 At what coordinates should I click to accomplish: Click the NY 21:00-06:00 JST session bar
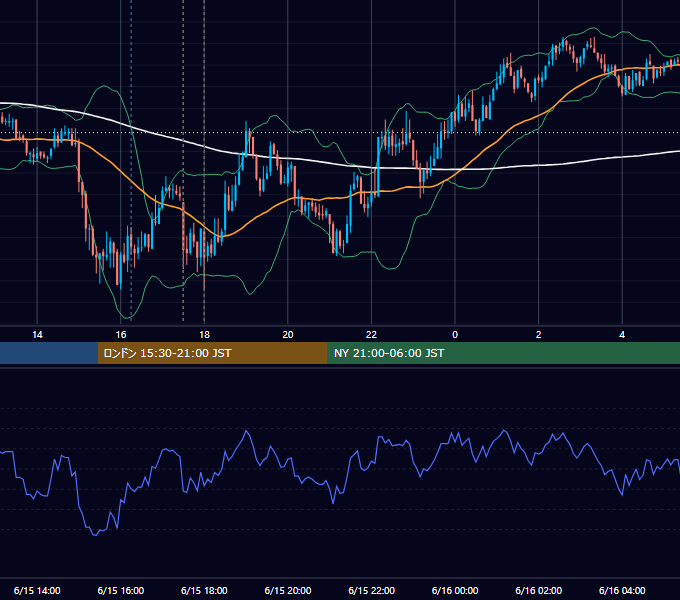coord(503,353)
